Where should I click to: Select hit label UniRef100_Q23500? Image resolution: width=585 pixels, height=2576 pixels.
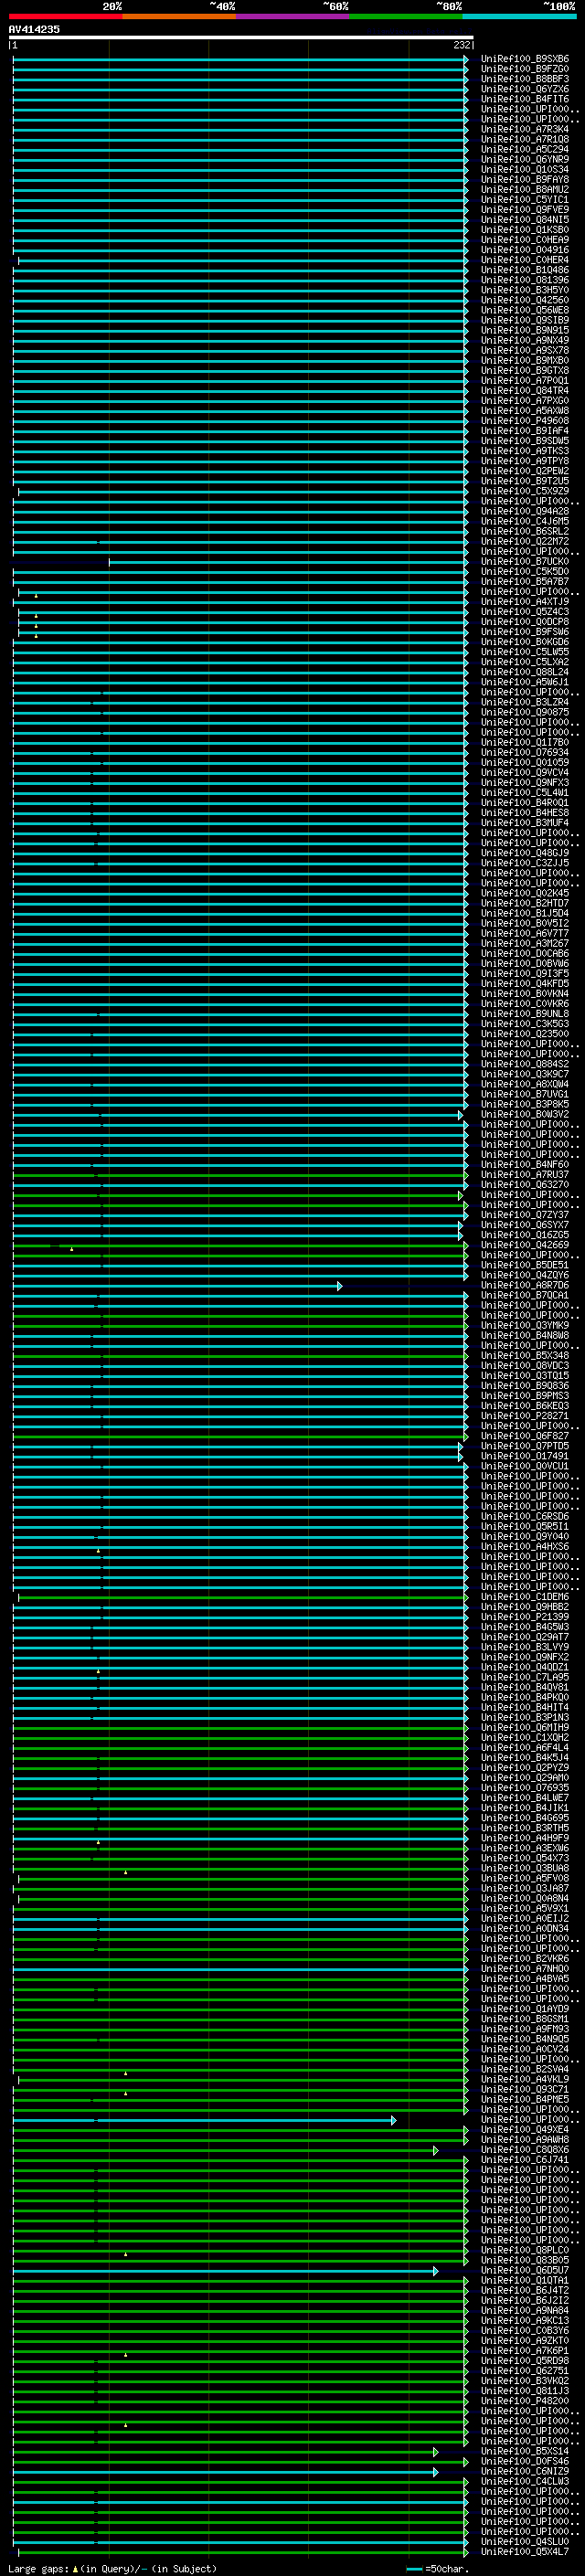525,1034
